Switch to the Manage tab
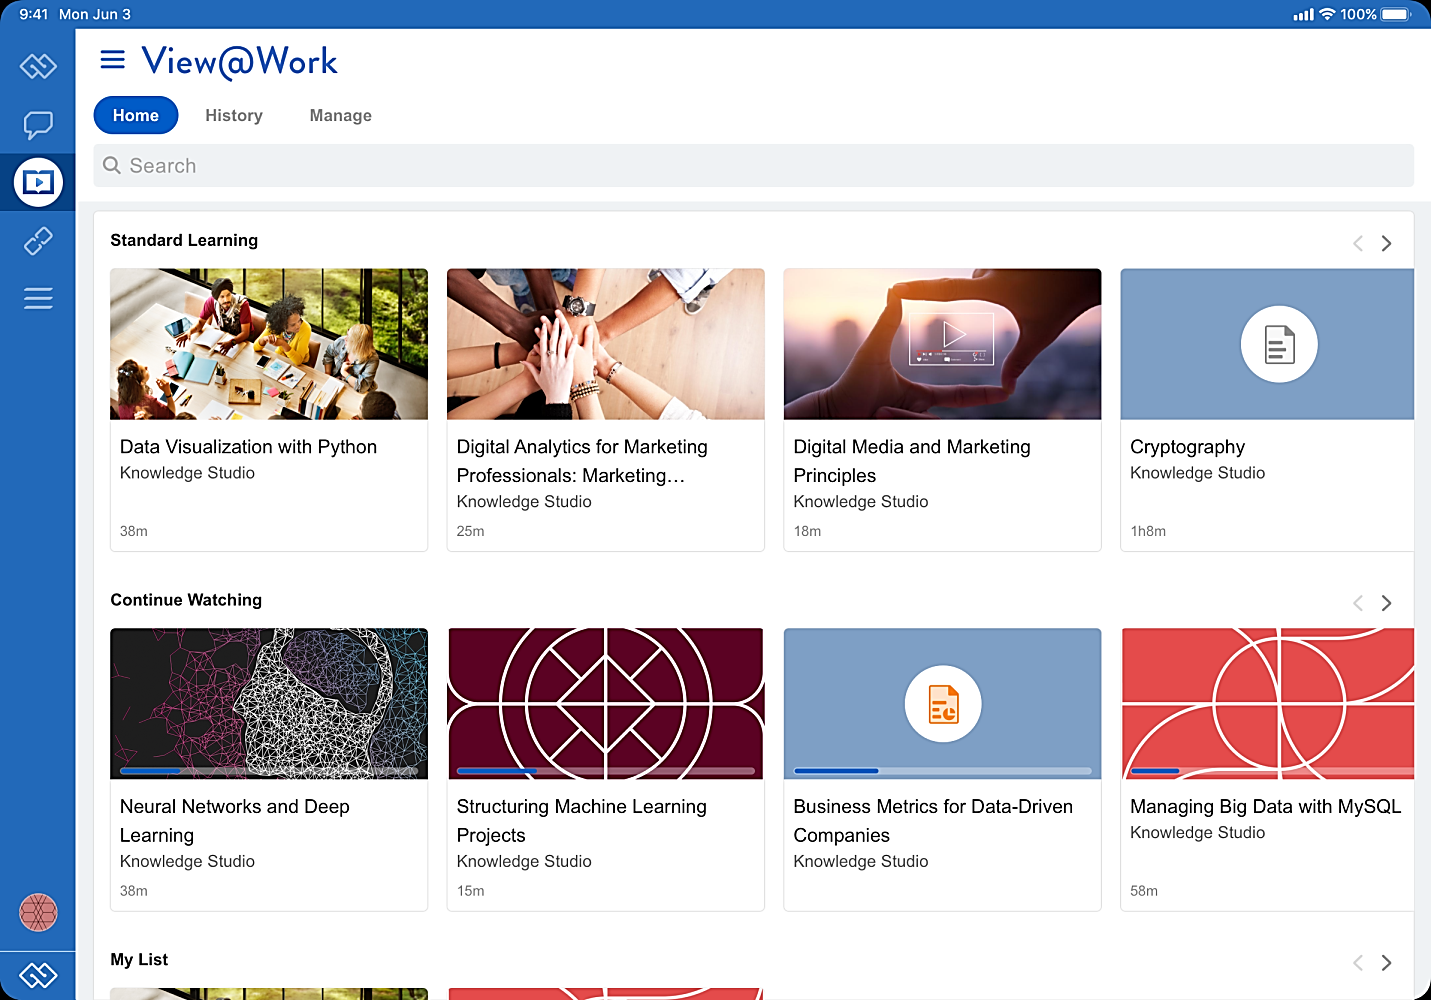This screenshot has height=1000, width=1431. (341, 115)
